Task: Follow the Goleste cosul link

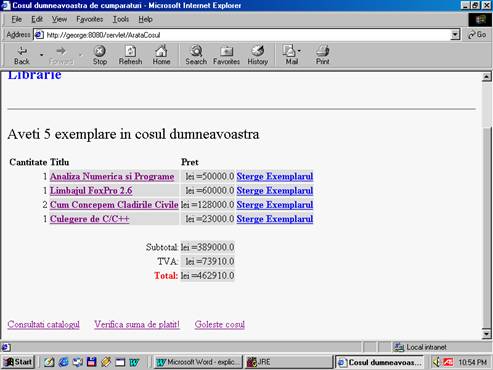Action: point(220,324)
